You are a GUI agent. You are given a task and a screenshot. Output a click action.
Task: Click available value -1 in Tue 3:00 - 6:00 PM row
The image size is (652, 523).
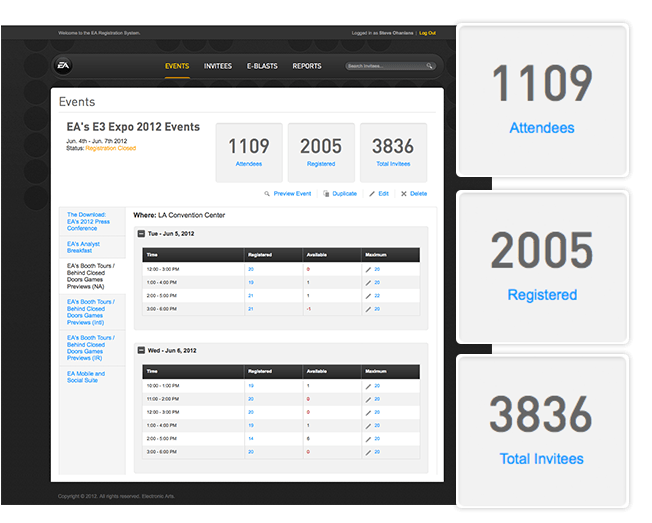(x=309, y=309)
